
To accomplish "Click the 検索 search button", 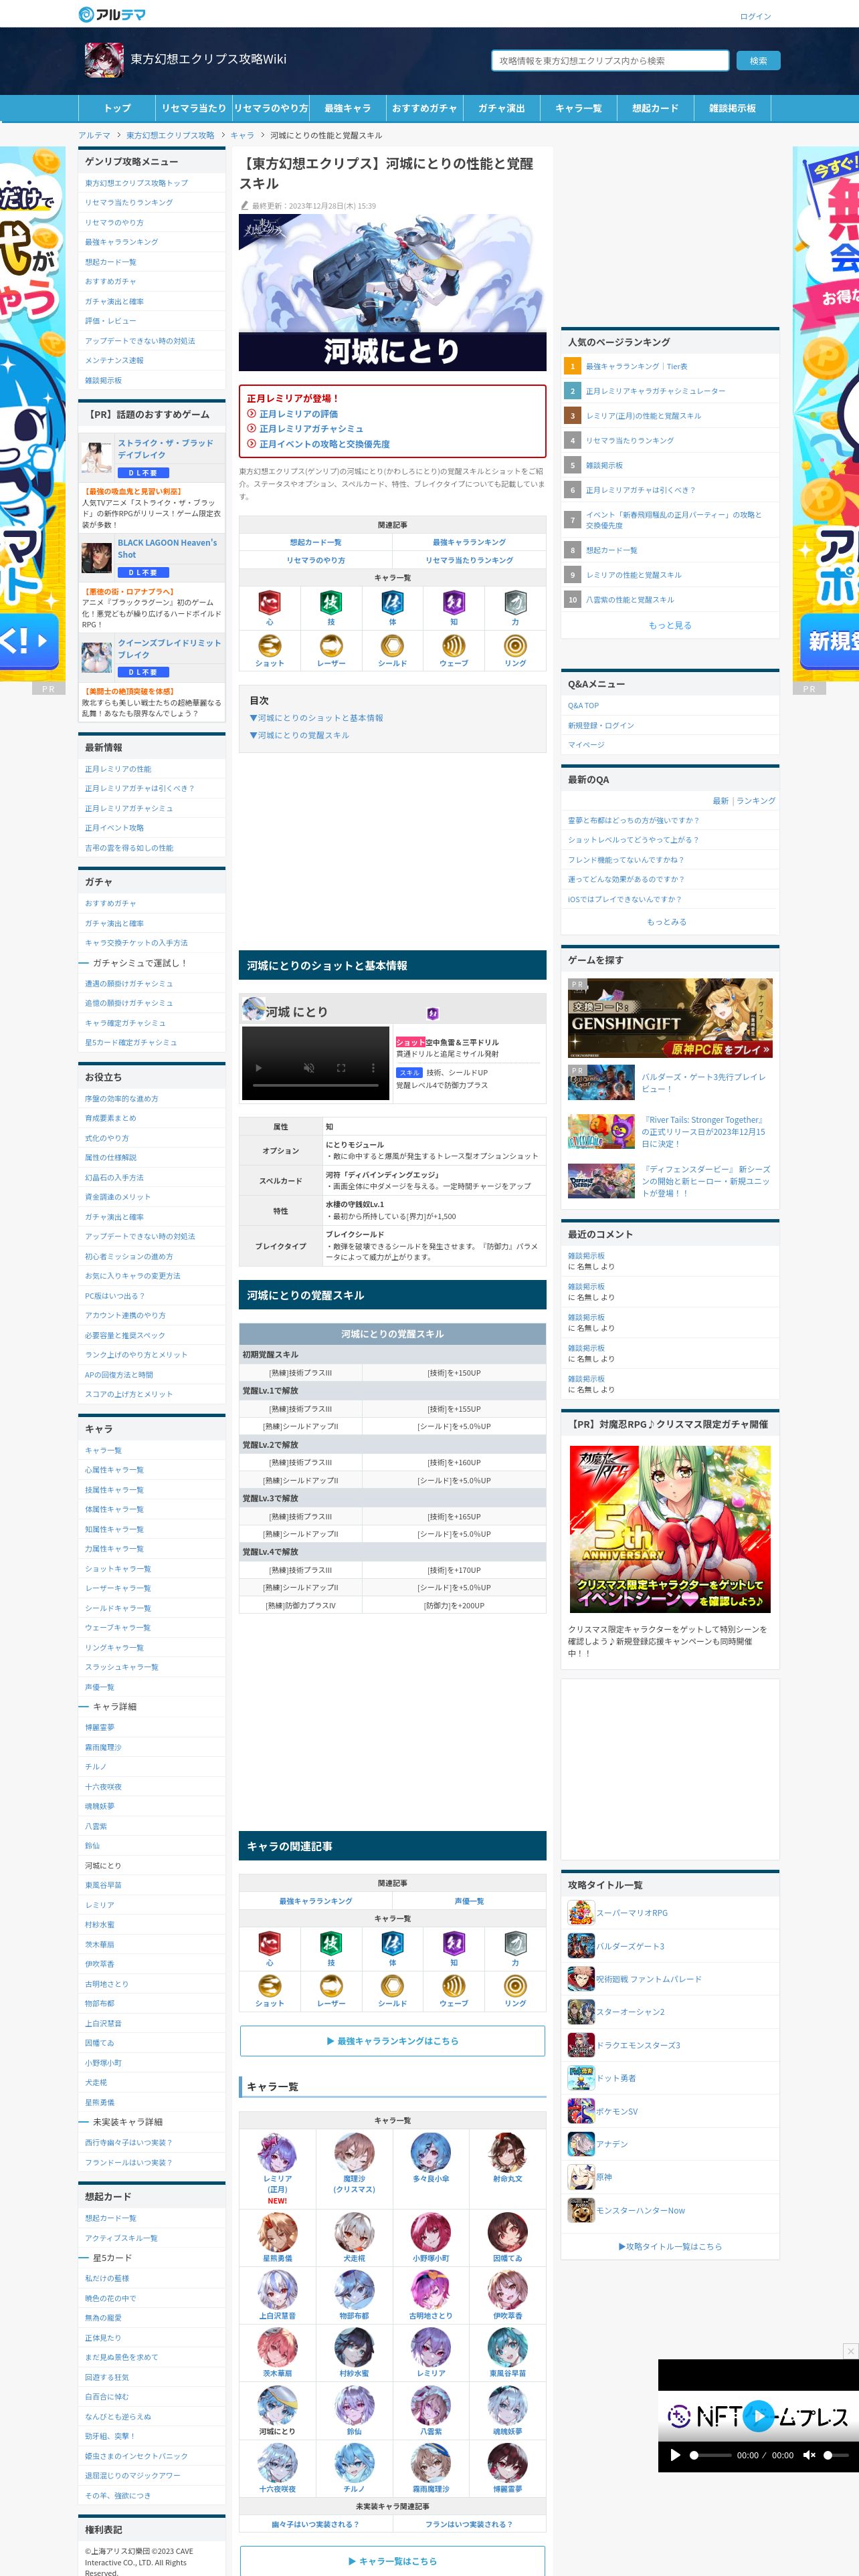I will point(759,61).
